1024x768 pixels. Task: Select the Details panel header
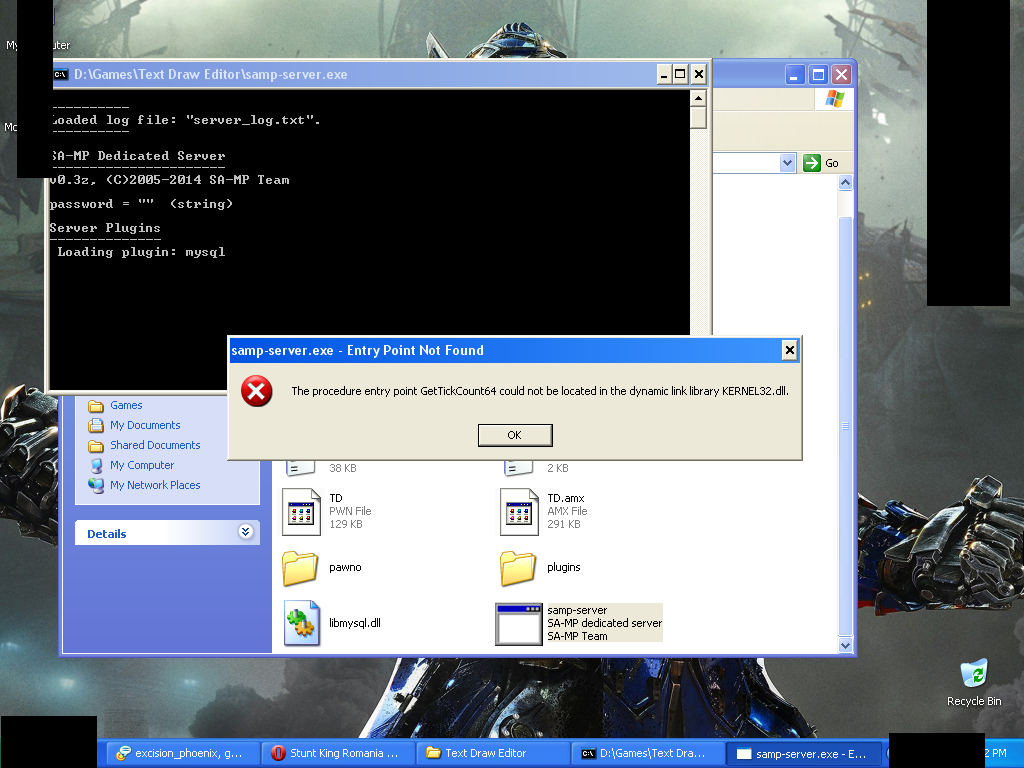coord(167,533)
